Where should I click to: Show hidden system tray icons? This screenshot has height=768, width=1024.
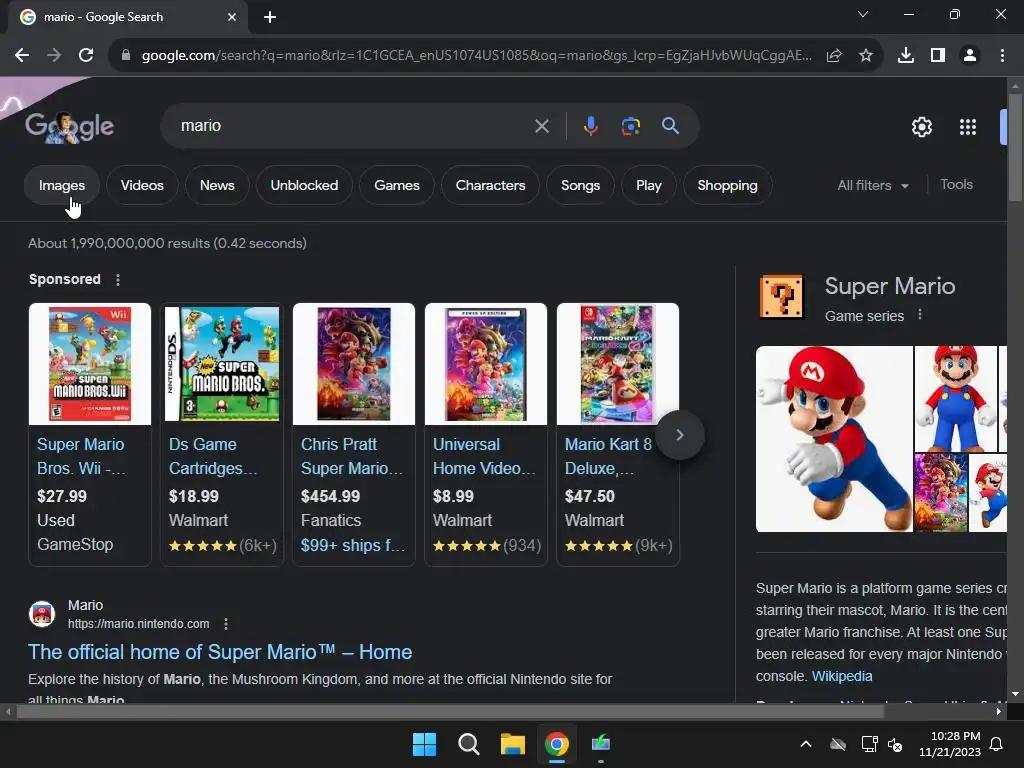[806, 744]
